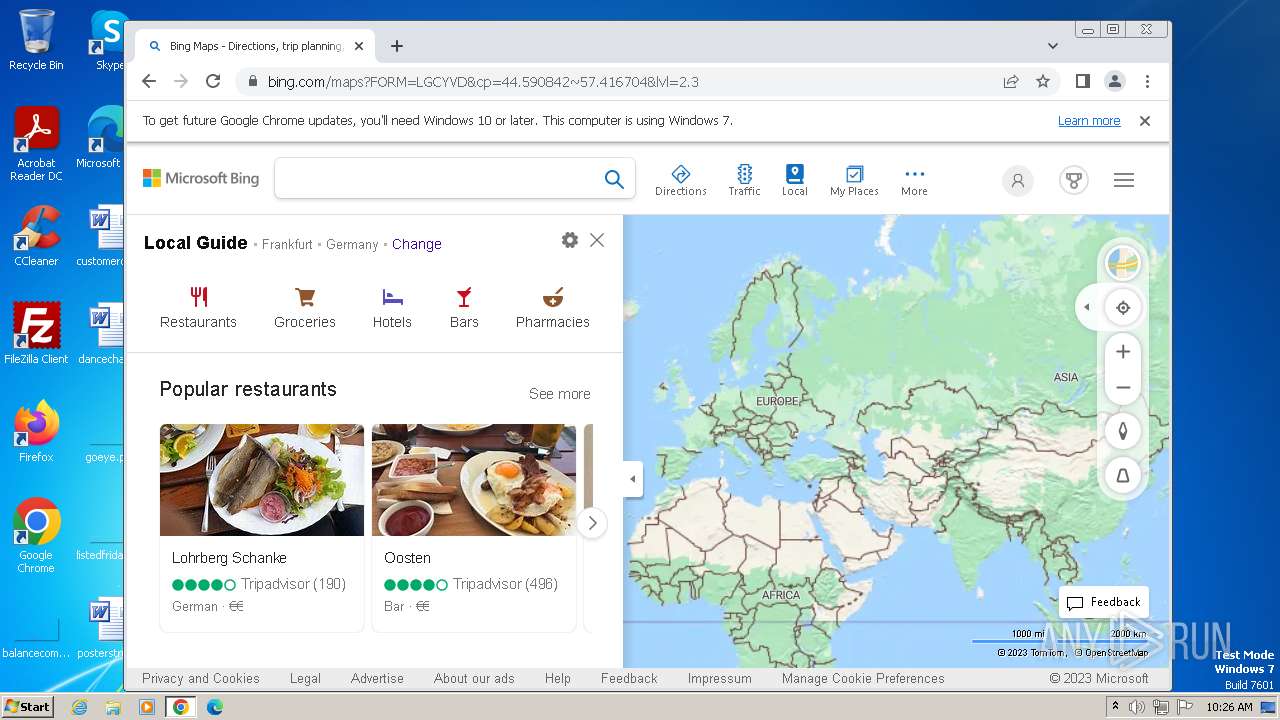Open the Local guide button
Screen dimensions: 1280x720
(x=795, y=180)
